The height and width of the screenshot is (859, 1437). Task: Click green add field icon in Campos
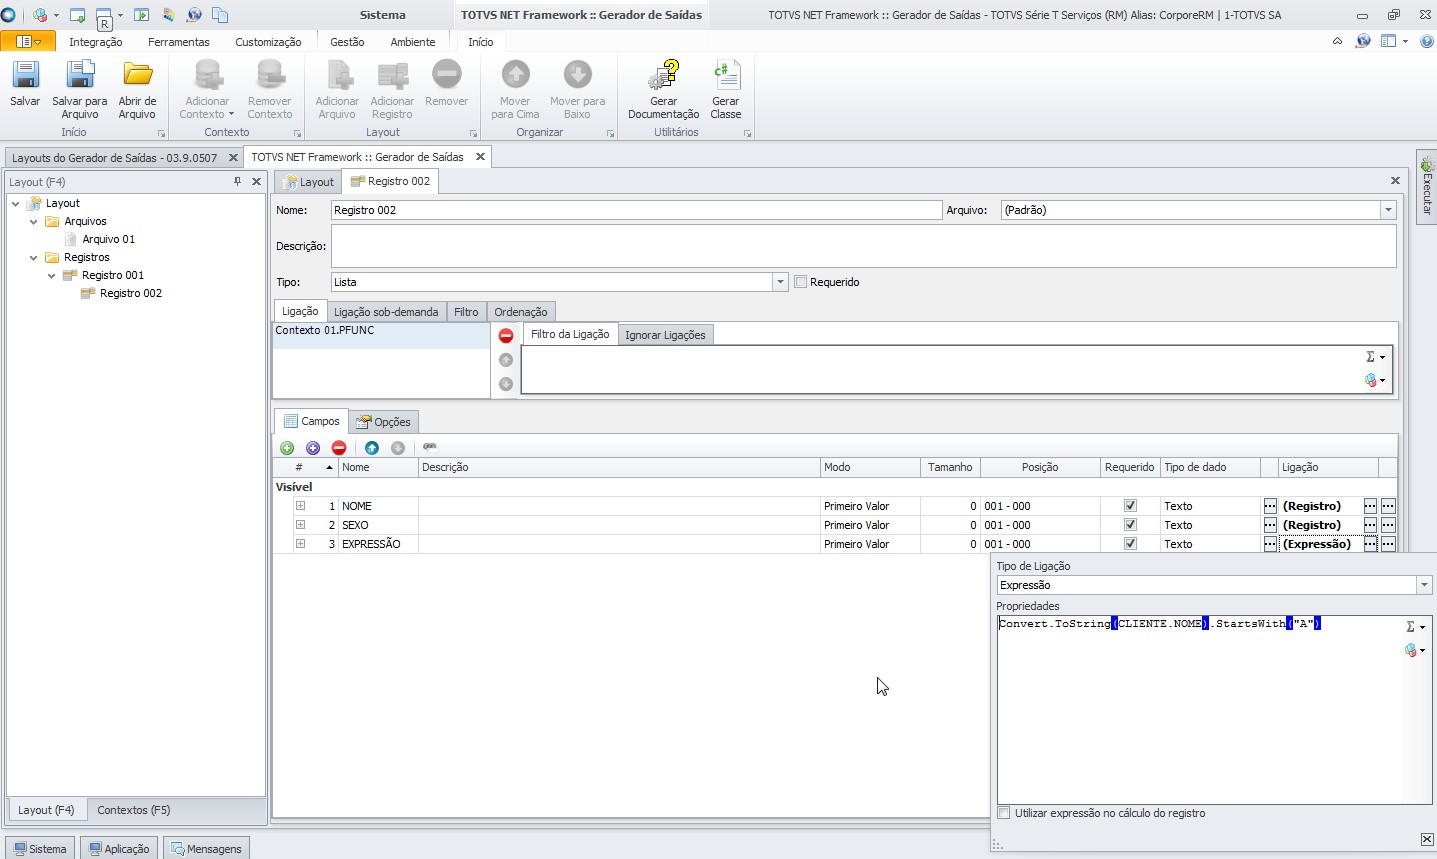287,448
